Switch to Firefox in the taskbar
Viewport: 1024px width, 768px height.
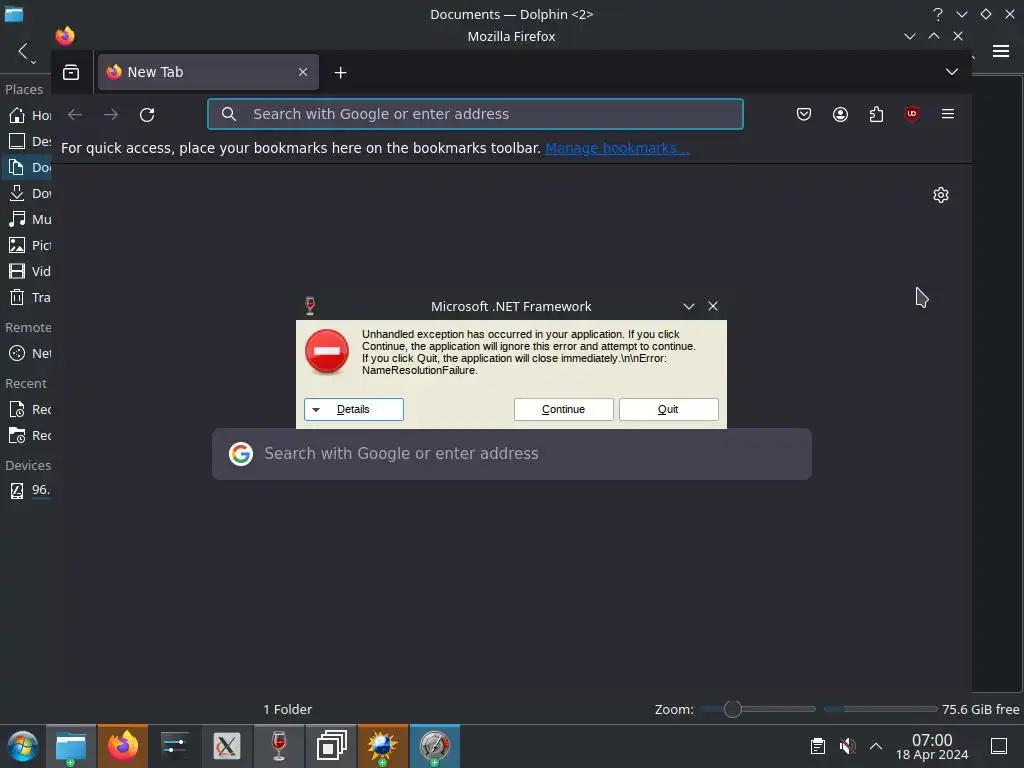point(123,746)
